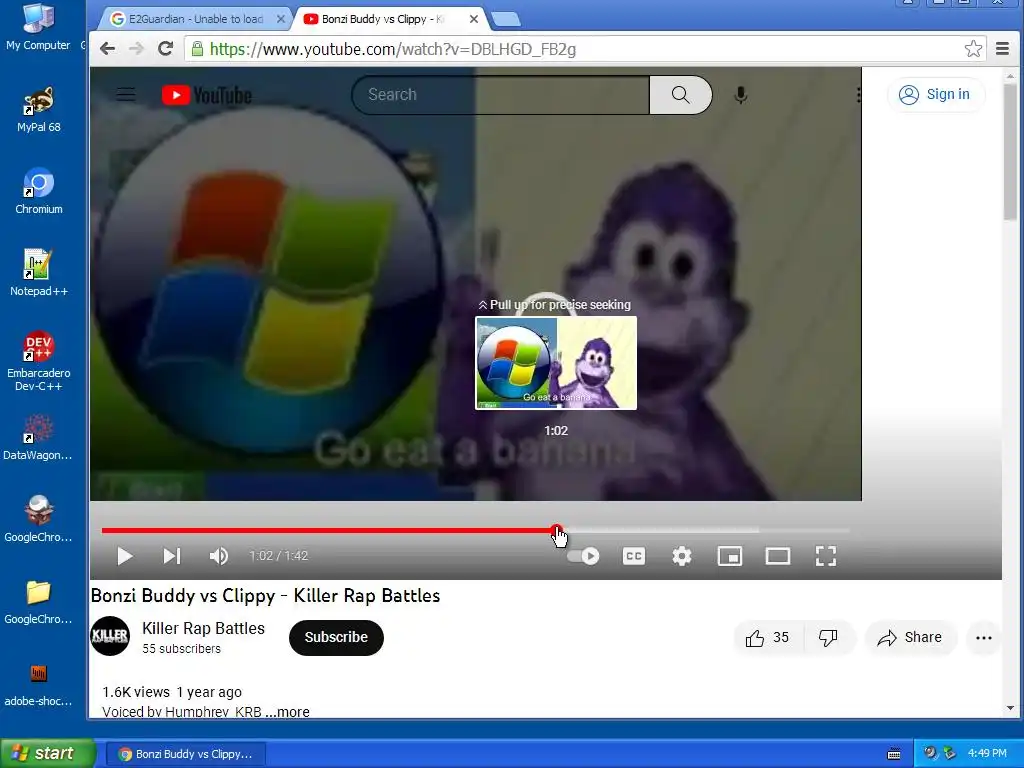
Task: Skip to next video
Action: [x=172, y=556]
